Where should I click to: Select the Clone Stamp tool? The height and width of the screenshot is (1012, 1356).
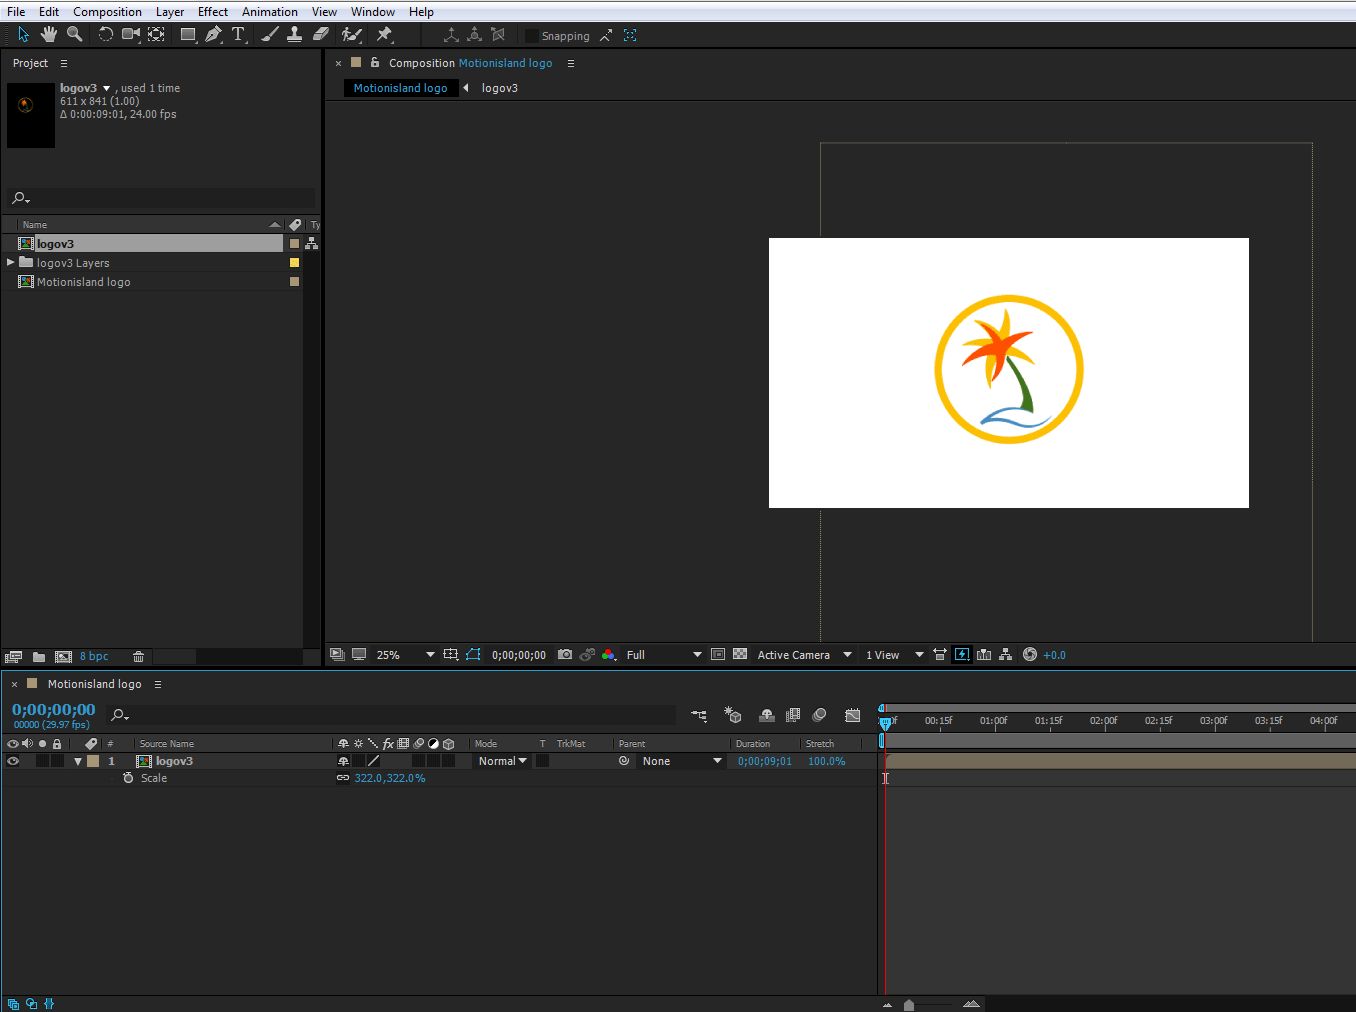coord(295,35)
